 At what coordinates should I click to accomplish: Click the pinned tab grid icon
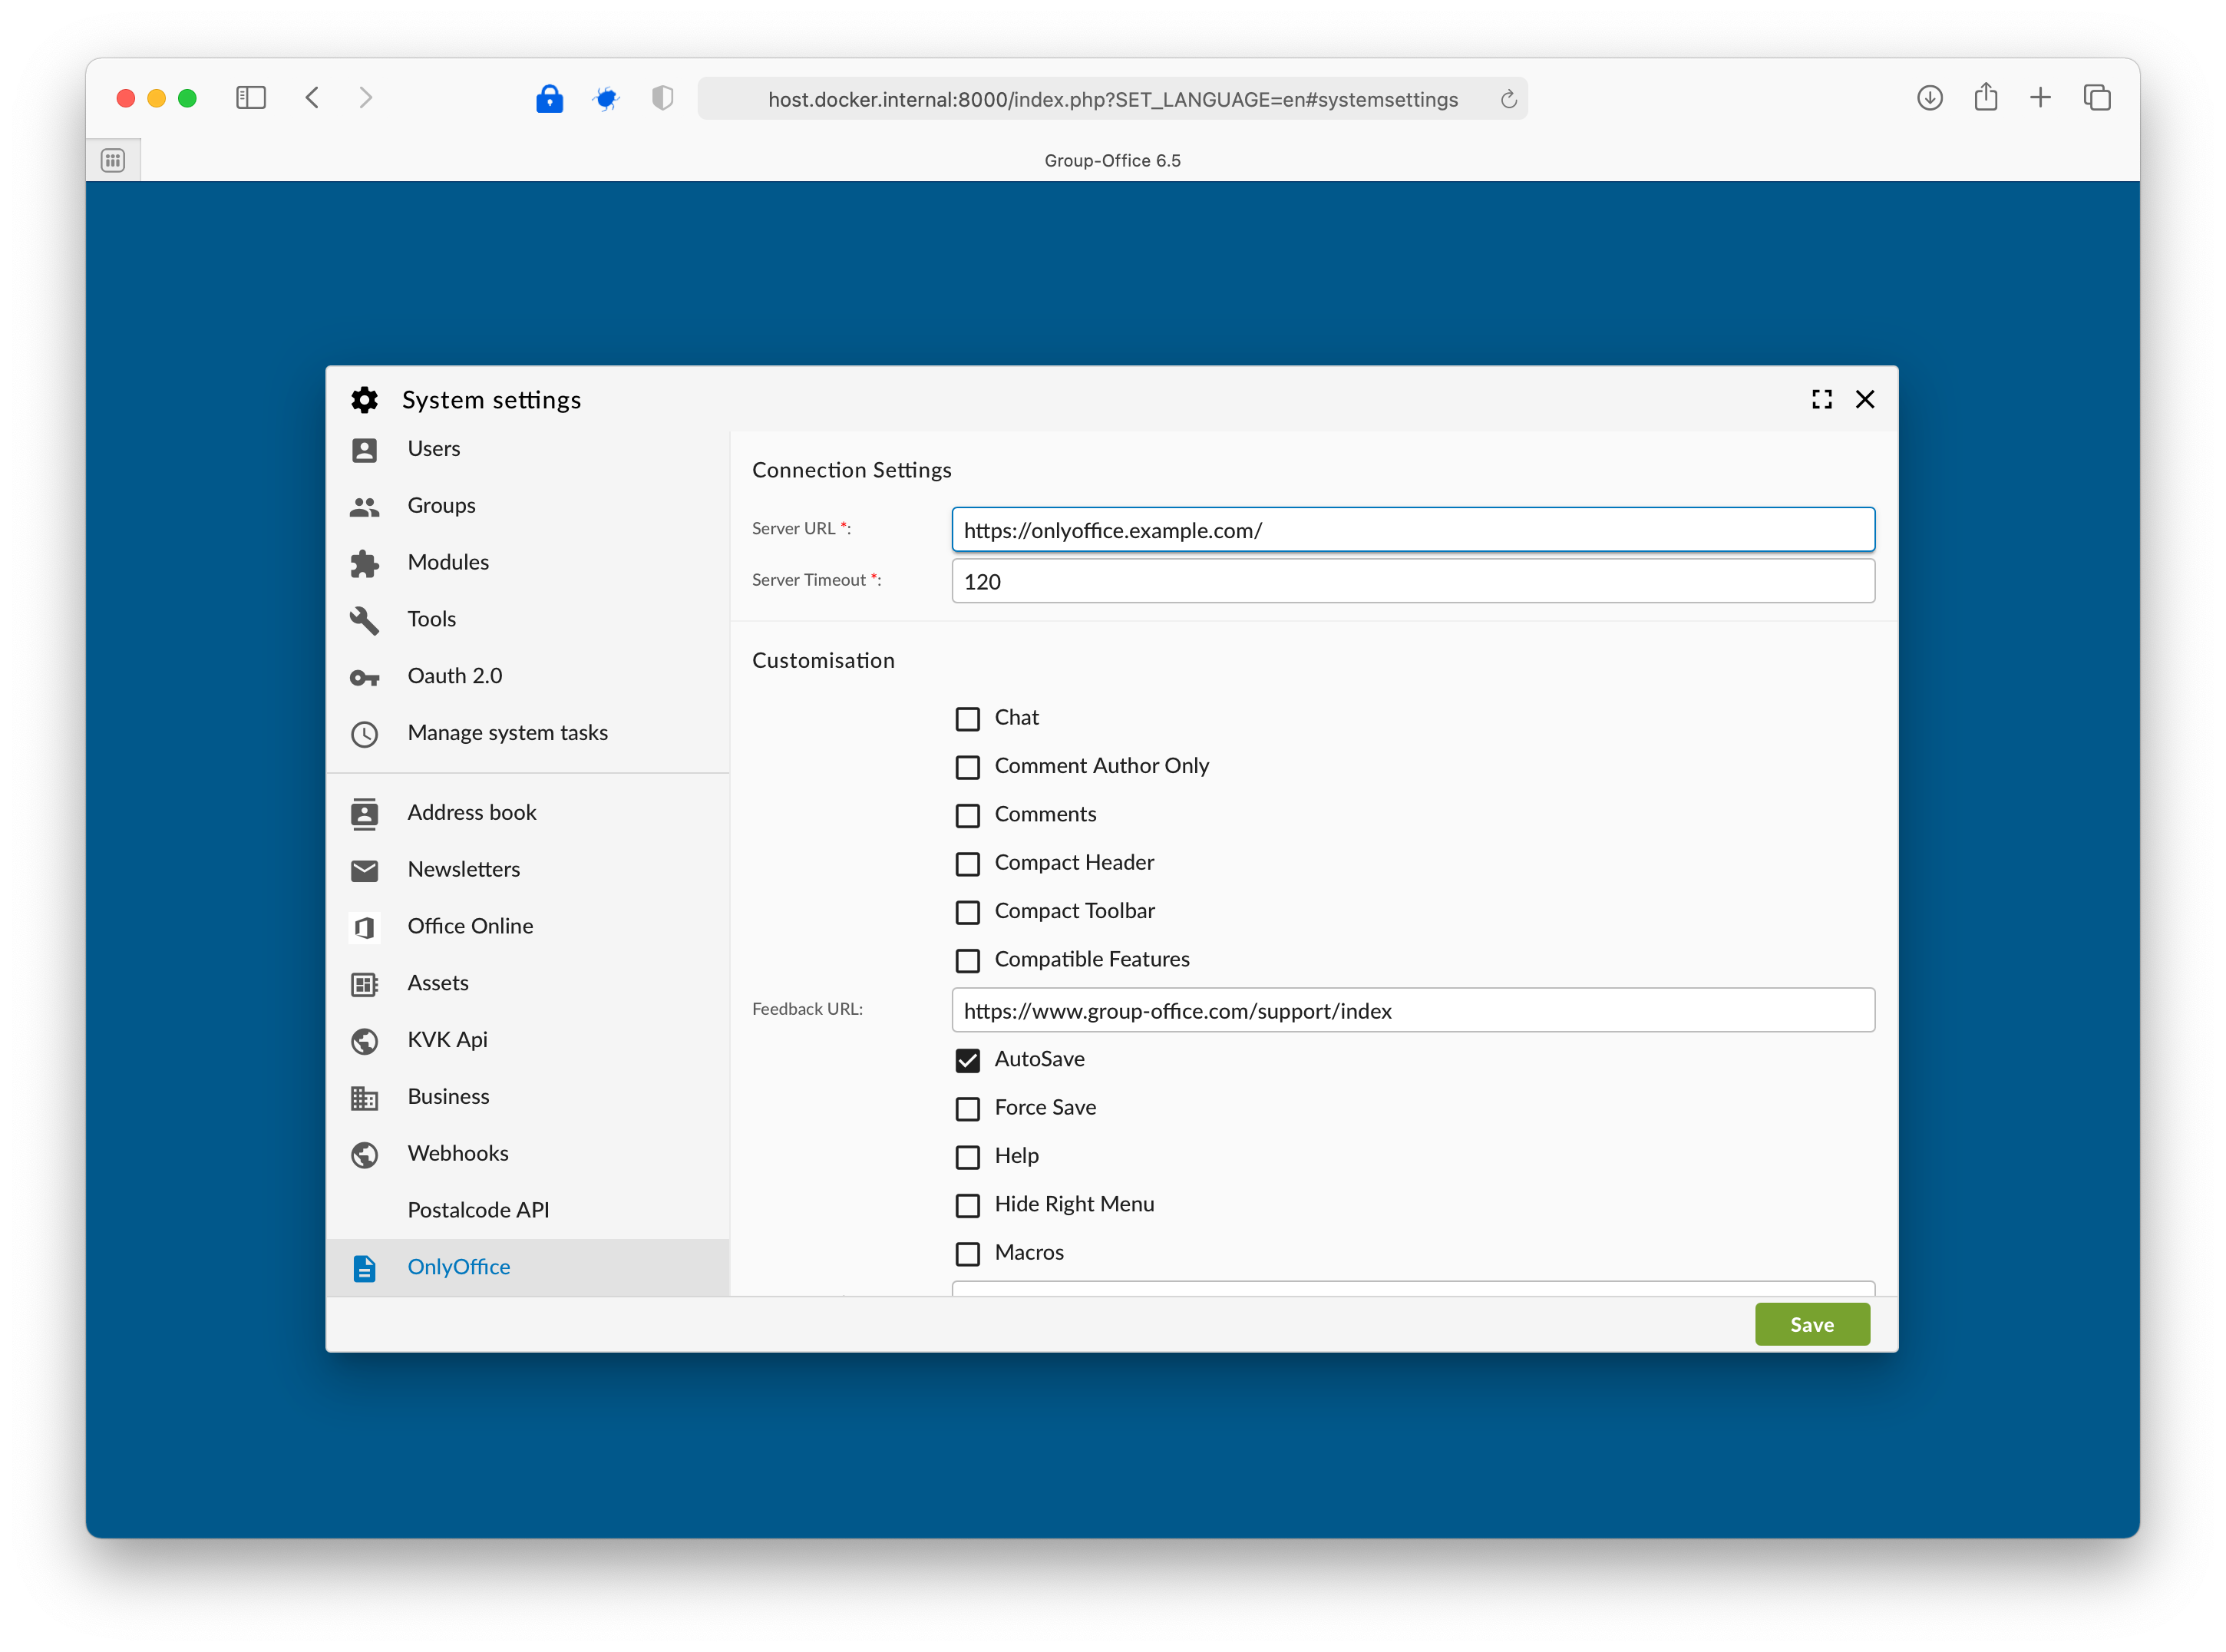point(113,161)
